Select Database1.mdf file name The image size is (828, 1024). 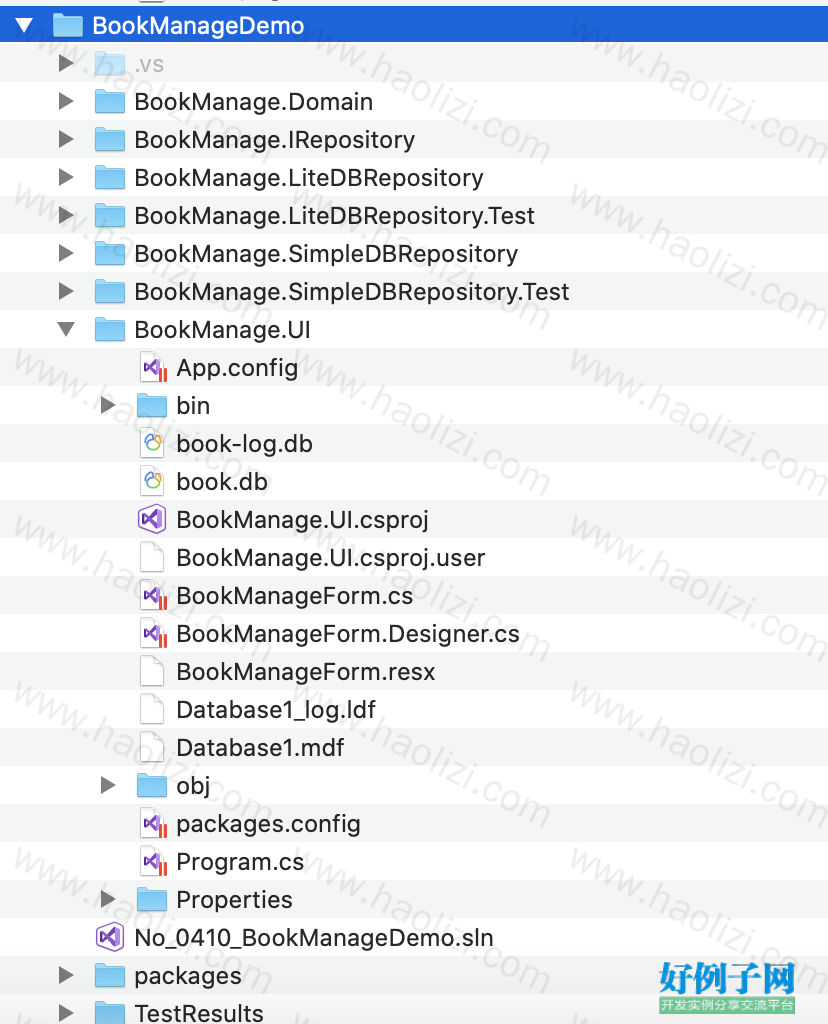[x=260, y=748]
